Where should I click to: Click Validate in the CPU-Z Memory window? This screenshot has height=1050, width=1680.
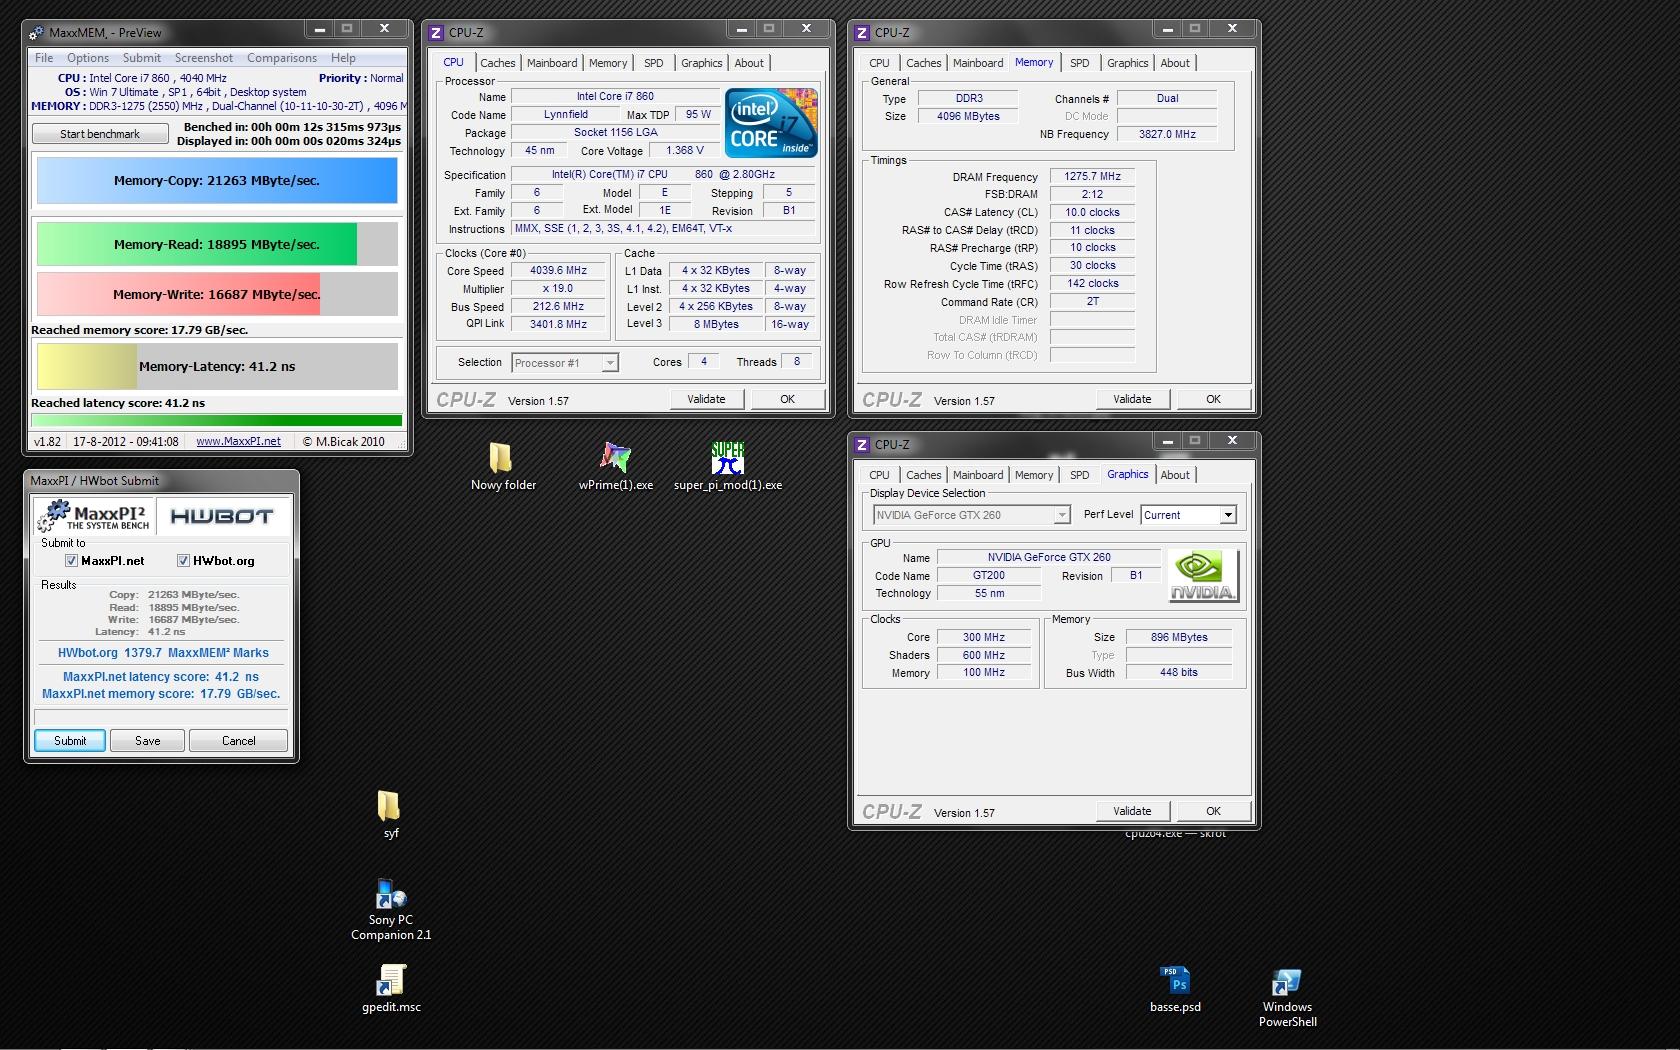pyautogui.click(x=1132, y=399)
